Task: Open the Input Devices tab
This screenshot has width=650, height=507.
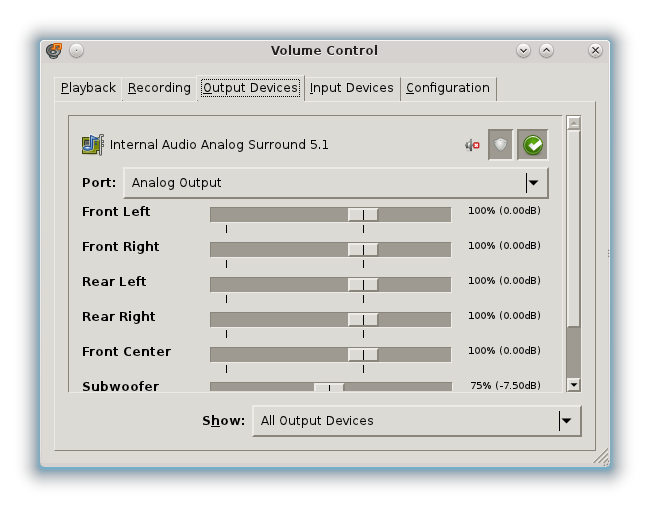Action: pyautogui.click(x=351, y=88)
